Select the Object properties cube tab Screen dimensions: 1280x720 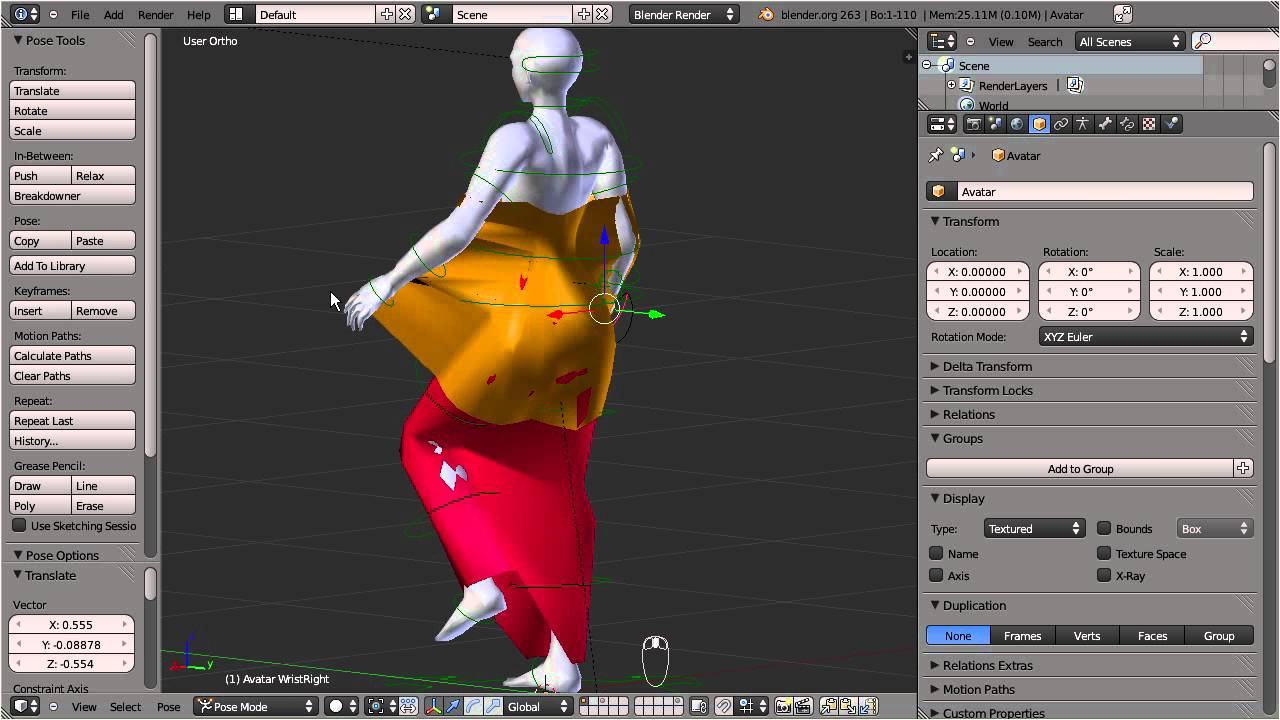point(1039,124)
